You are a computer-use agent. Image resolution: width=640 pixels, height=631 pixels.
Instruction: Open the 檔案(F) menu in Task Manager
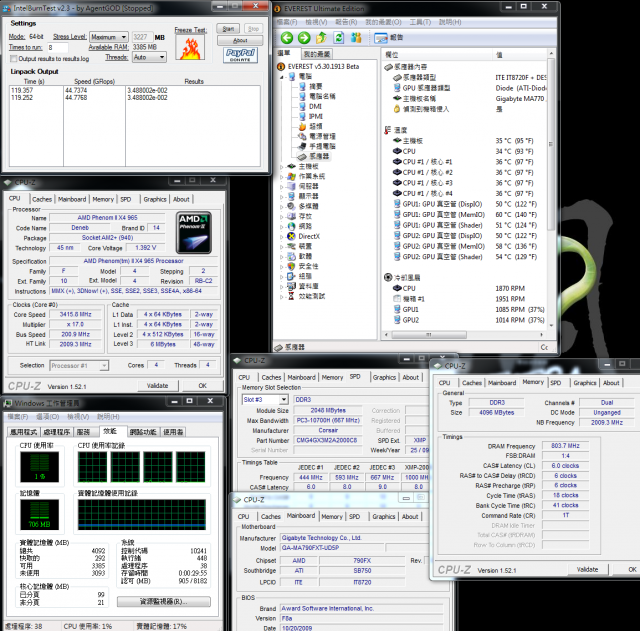point(18,417)
